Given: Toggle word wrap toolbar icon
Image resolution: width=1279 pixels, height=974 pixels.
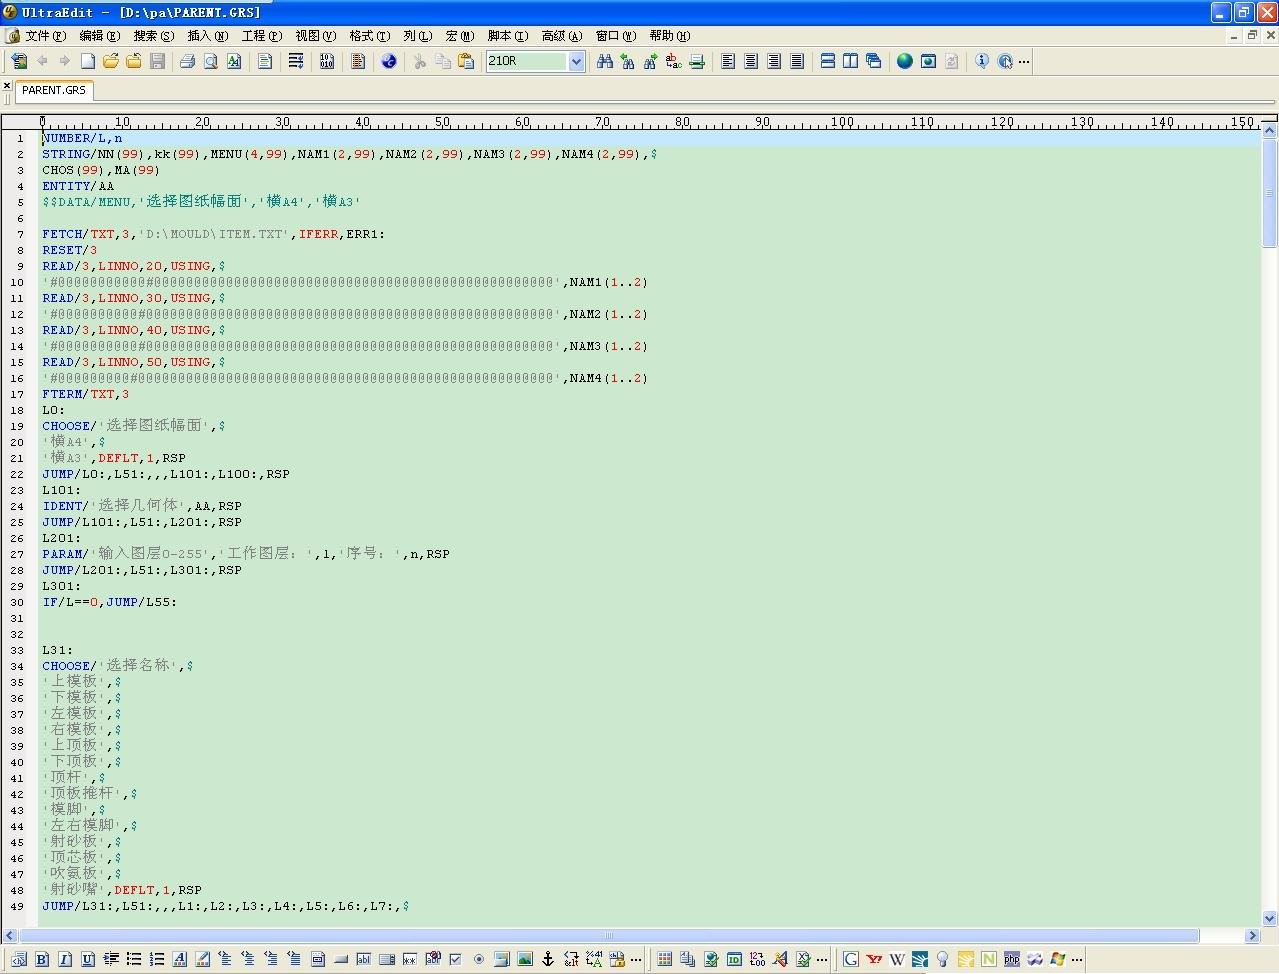Looking at the screenshot, I should (296, 61).
